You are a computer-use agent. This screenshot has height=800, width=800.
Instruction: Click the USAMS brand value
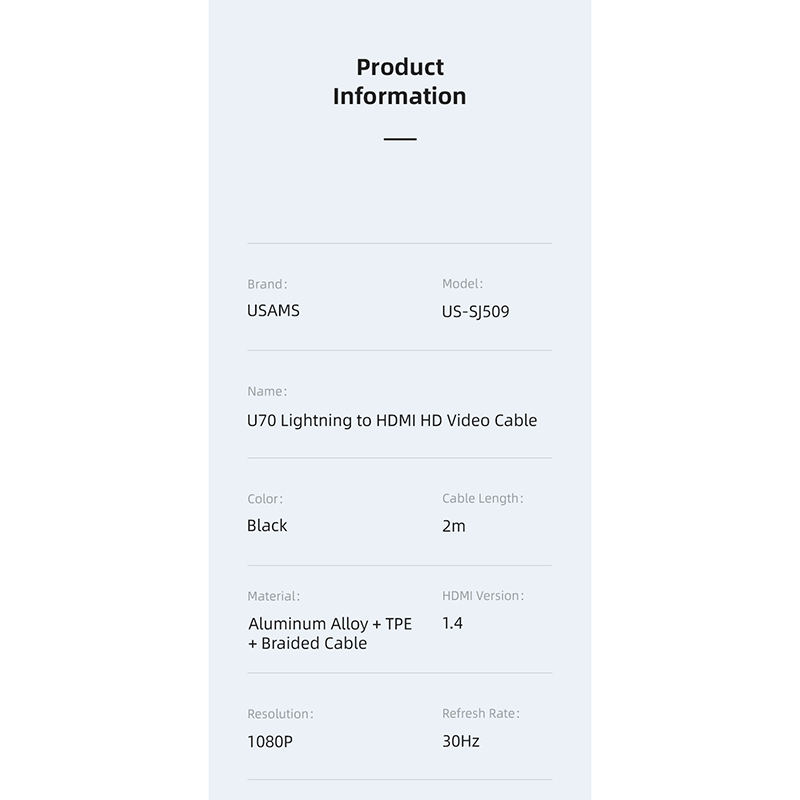click(x=273, y=311)
